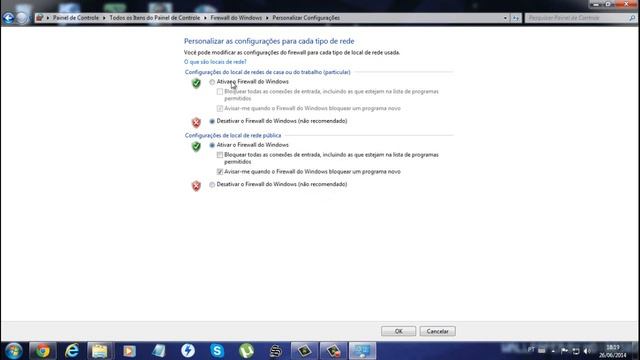Open the blue lightning bolt taskbar app
The height and width of the screenshot is (360, 640).
tap(188, 351)
